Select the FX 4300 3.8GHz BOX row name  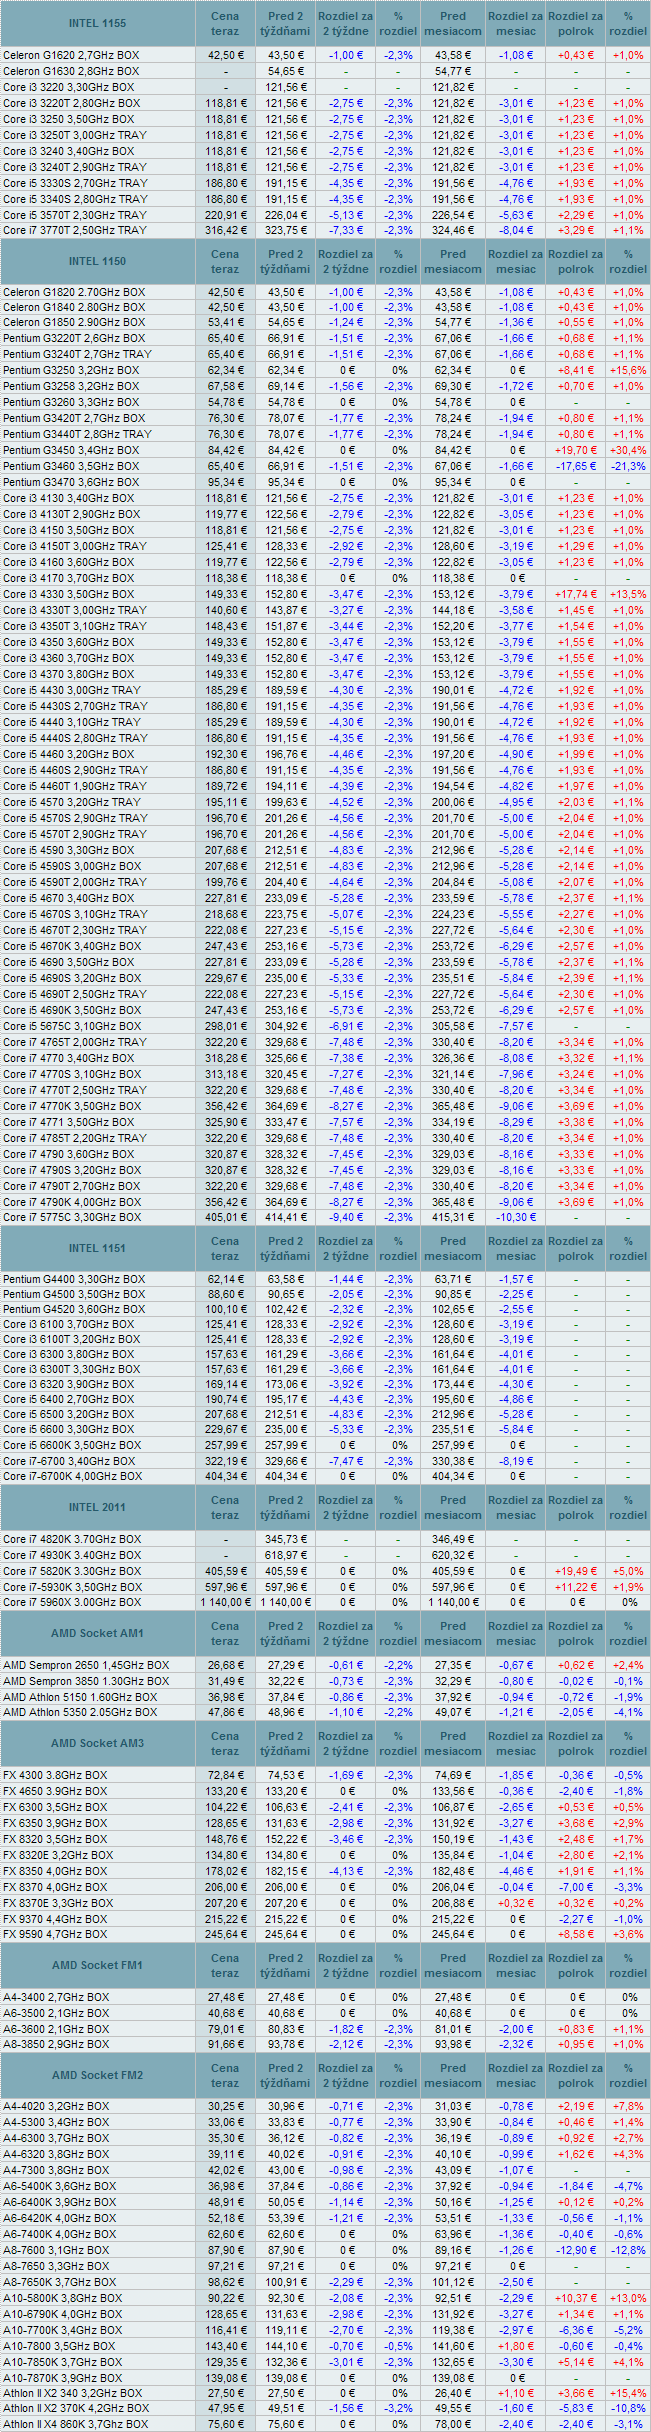[x=55, y=1775]
